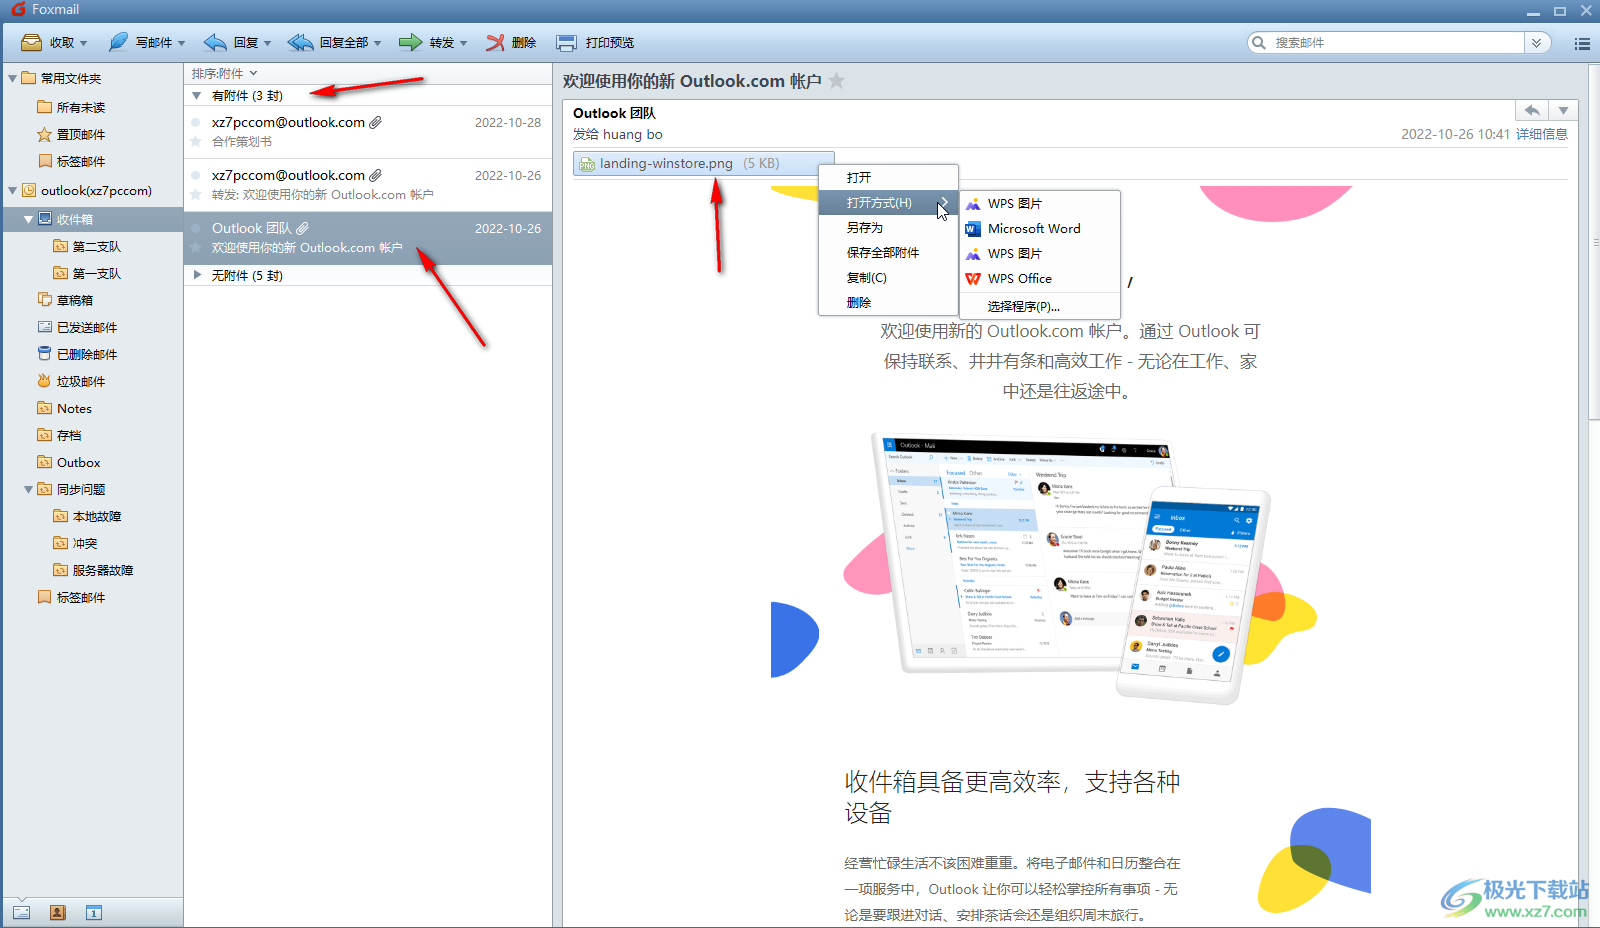The width and height of the screenshot is (1600, 928).
Task: Click the landing-winstore.png attachment
Action: (x=666, y=163)
